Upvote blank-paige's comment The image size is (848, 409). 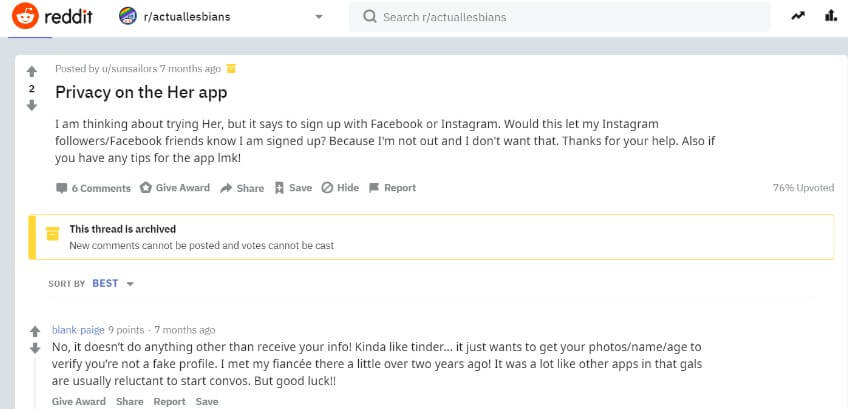coord(35,331)
